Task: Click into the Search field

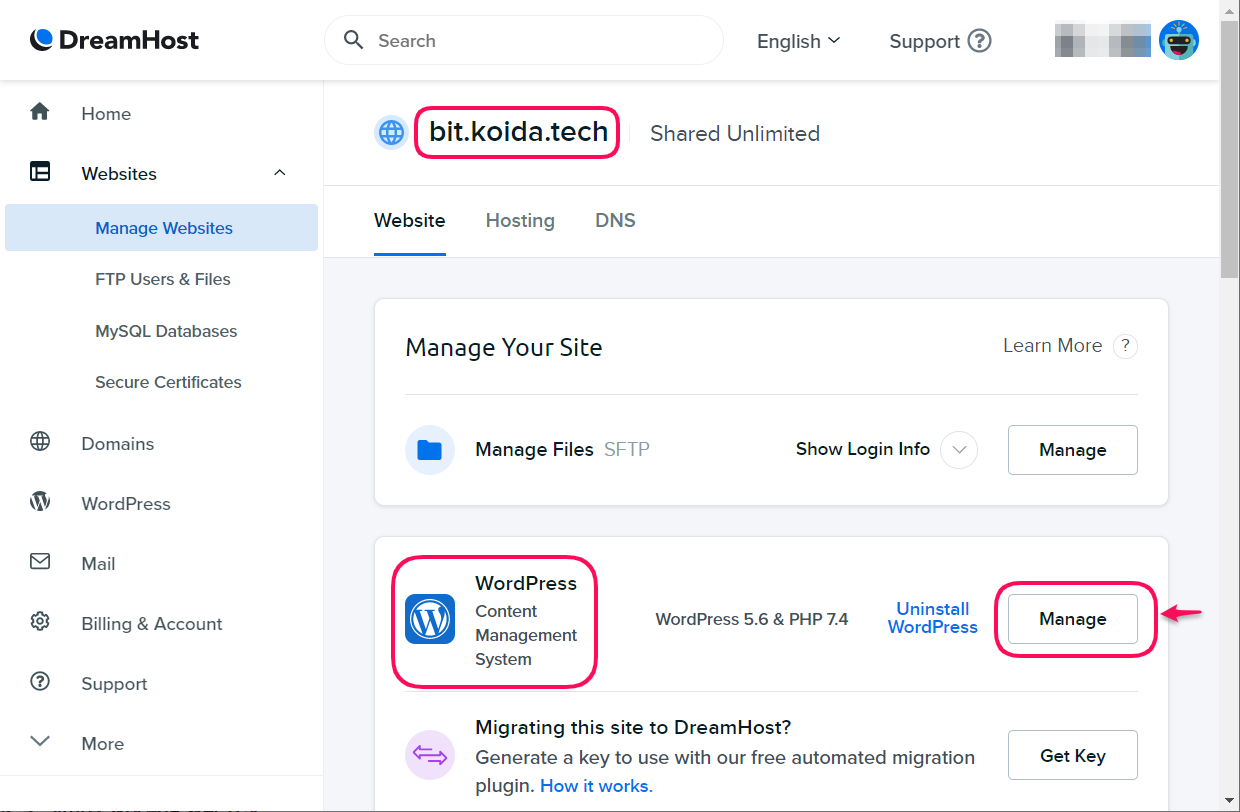Action: [x=524, y=41]
